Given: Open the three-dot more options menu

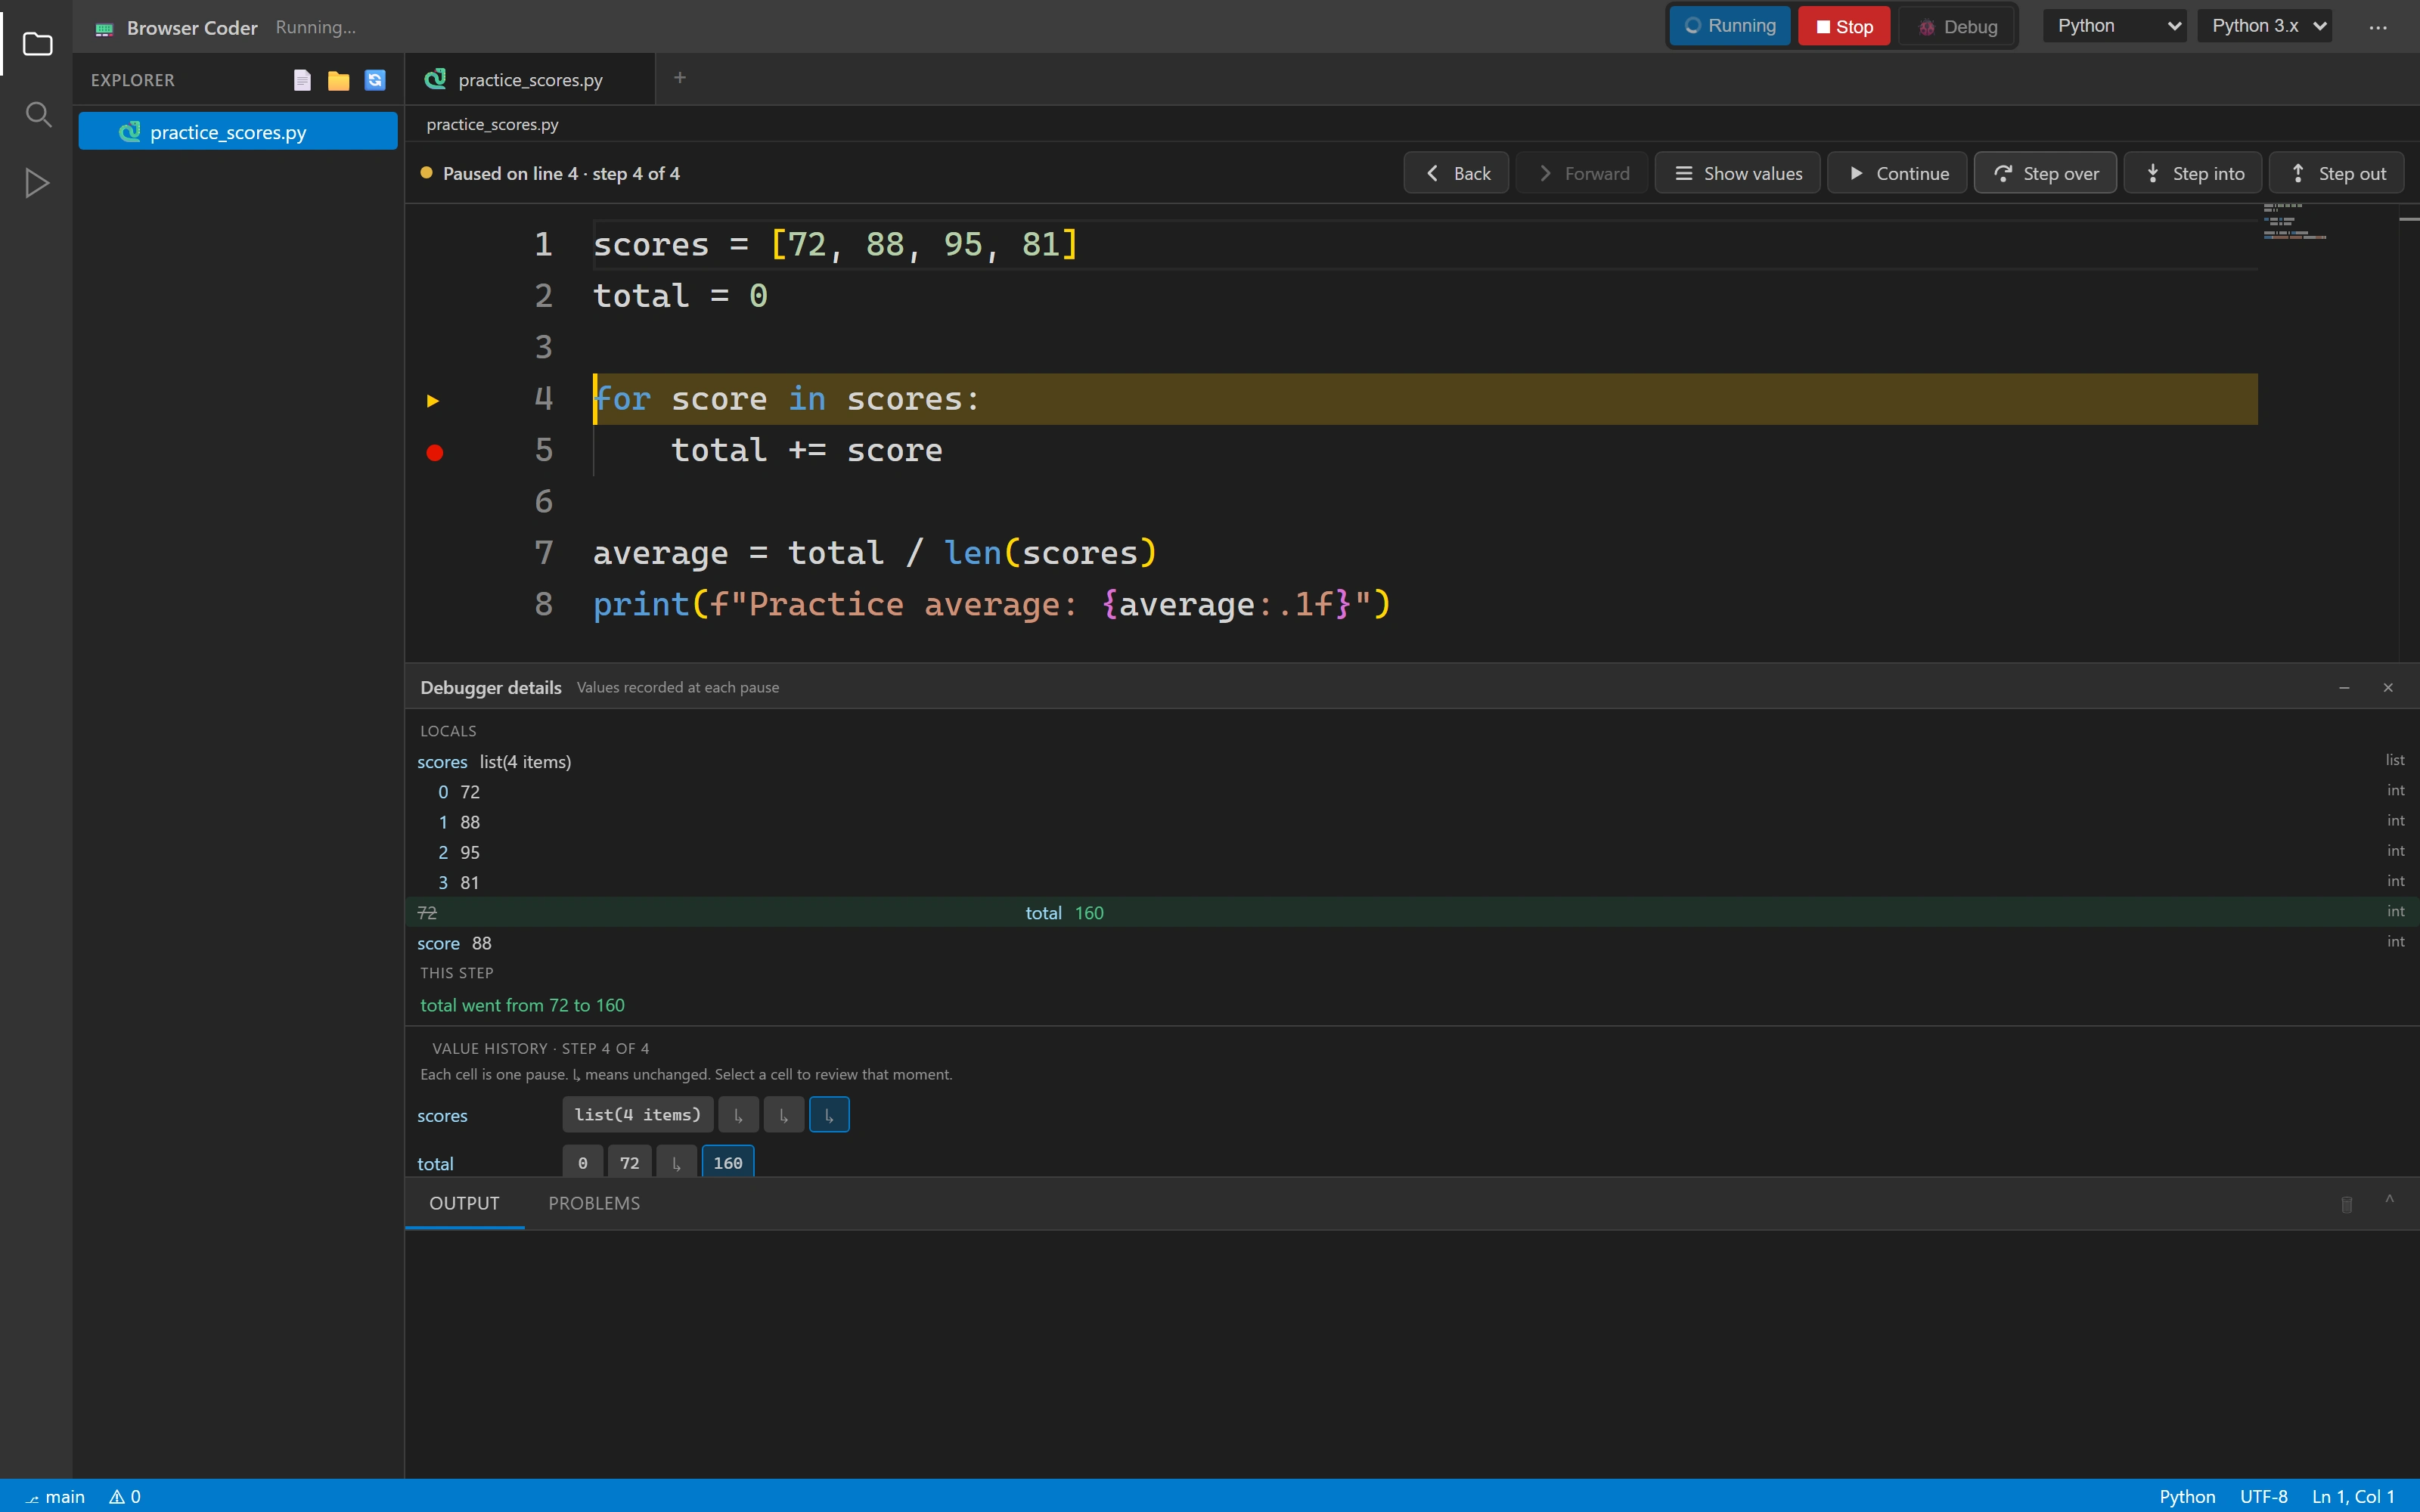Looking at the screenshot, I should click(2378, 27).
